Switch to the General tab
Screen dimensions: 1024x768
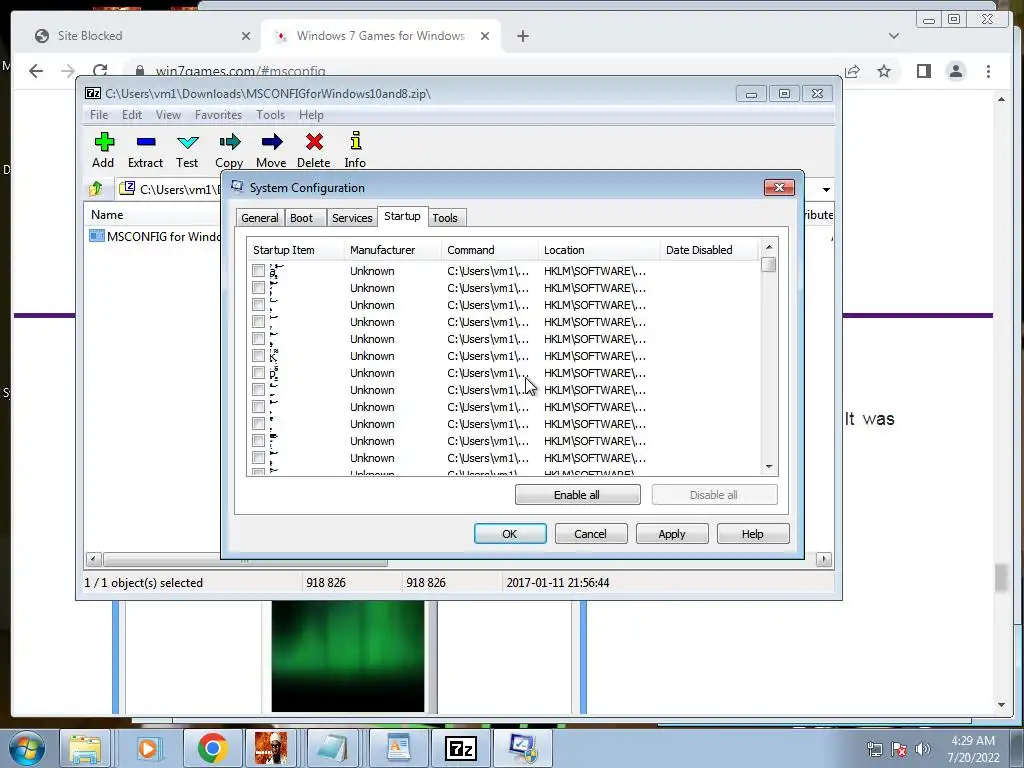(x=260, y=217)
